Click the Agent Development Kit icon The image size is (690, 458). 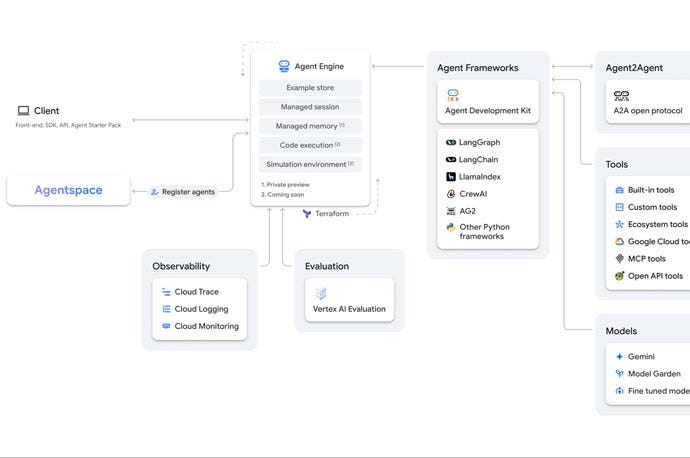[x=453, y=96]
